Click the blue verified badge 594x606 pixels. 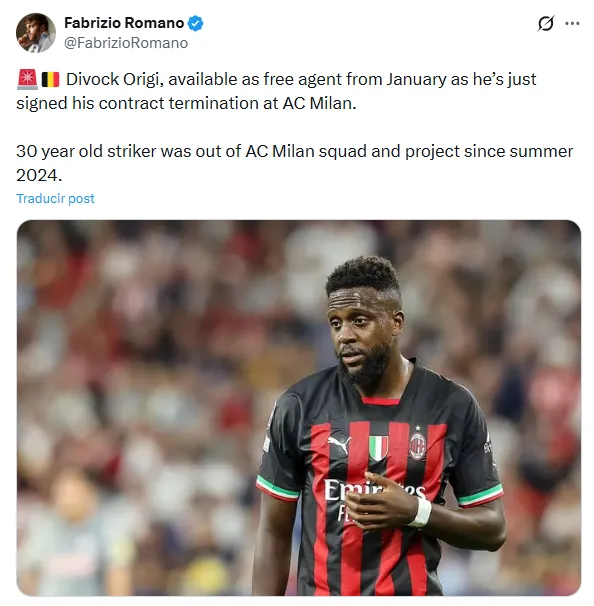[196, 24]
